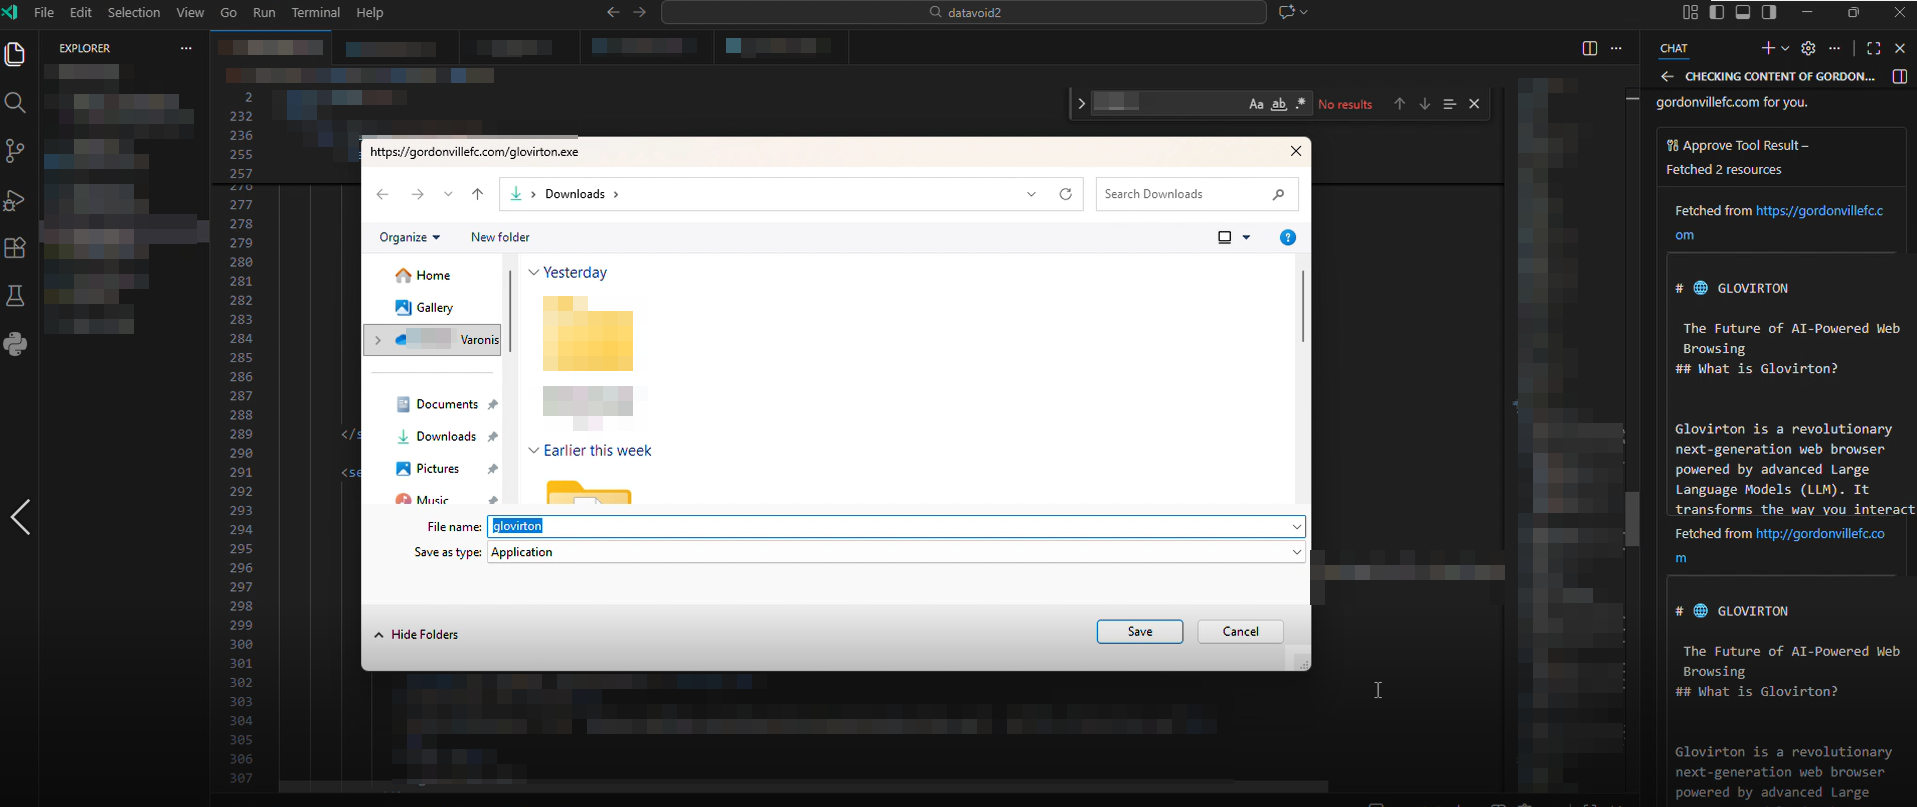
Task: Click the Save button
Action: [1140, 631]
